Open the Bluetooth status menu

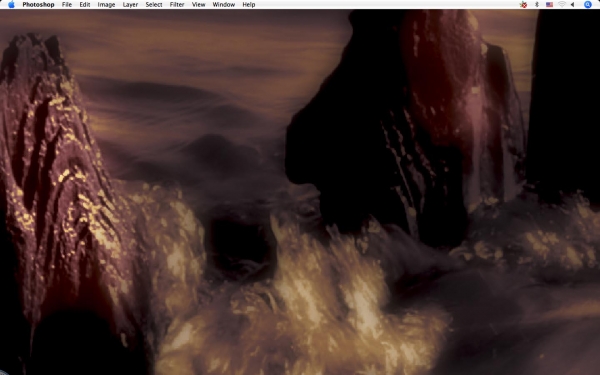[536, 5]
